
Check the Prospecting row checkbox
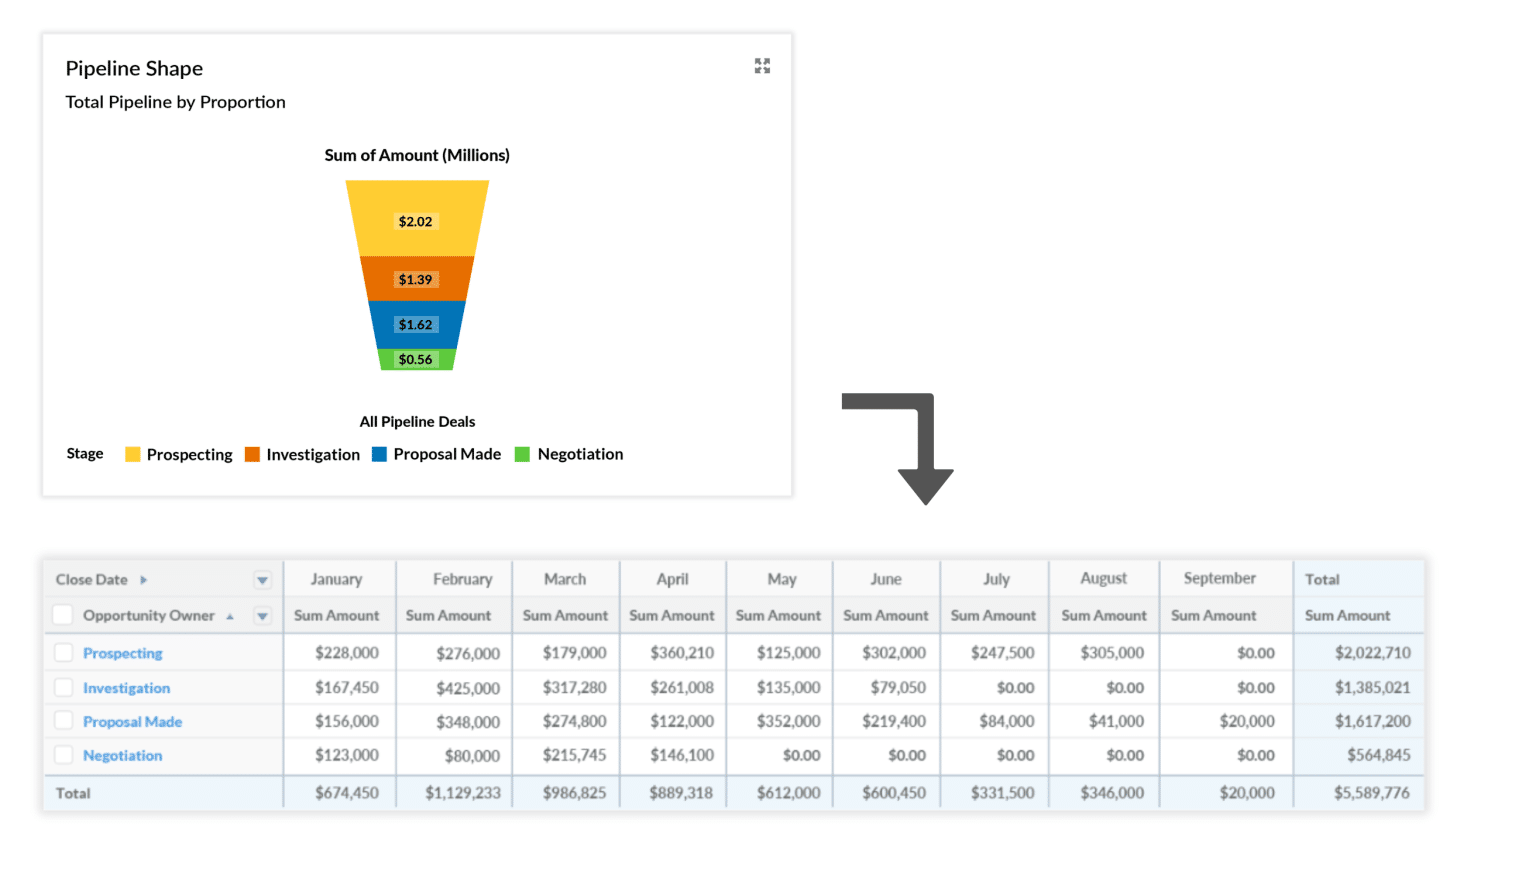click(x=65, y=652)
